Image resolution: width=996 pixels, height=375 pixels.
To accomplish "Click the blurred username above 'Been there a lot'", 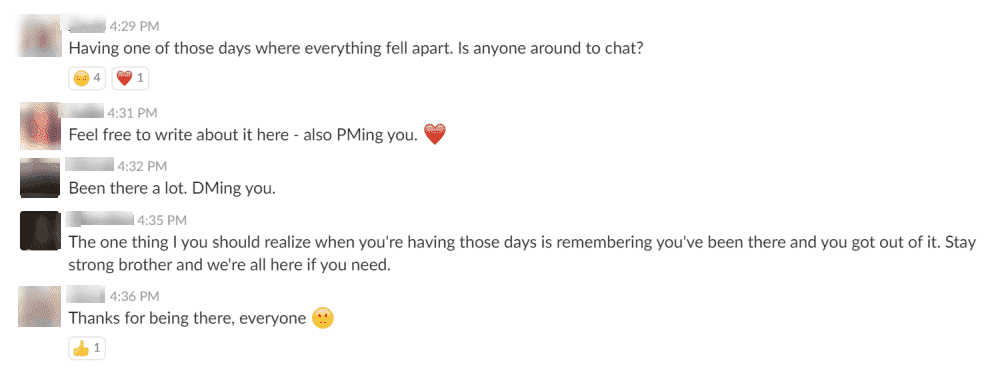I will click(x=90, y=165).
